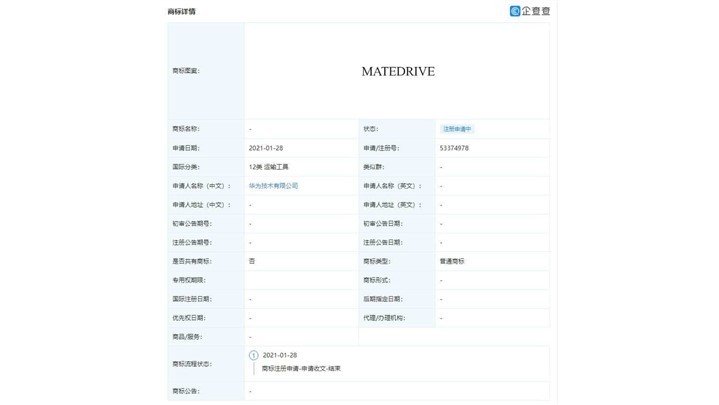Click the 普通商标 trademark type value
The image size is (719, 405).
(452, 261)
